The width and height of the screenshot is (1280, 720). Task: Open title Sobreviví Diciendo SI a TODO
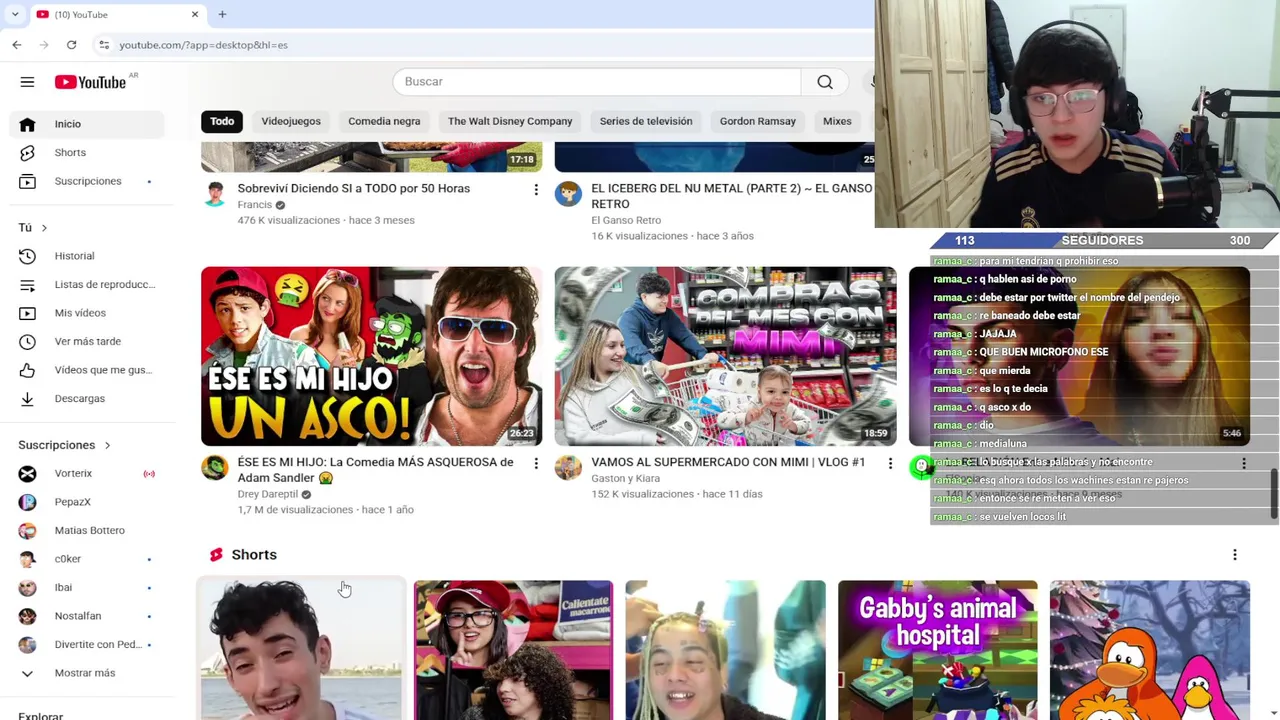[353, 189]
